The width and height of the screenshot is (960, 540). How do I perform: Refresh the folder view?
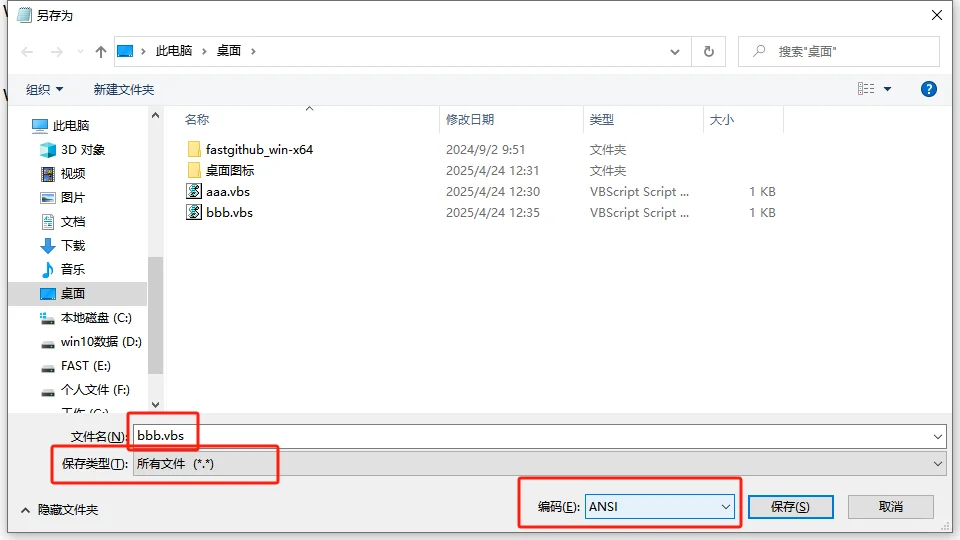709,52
